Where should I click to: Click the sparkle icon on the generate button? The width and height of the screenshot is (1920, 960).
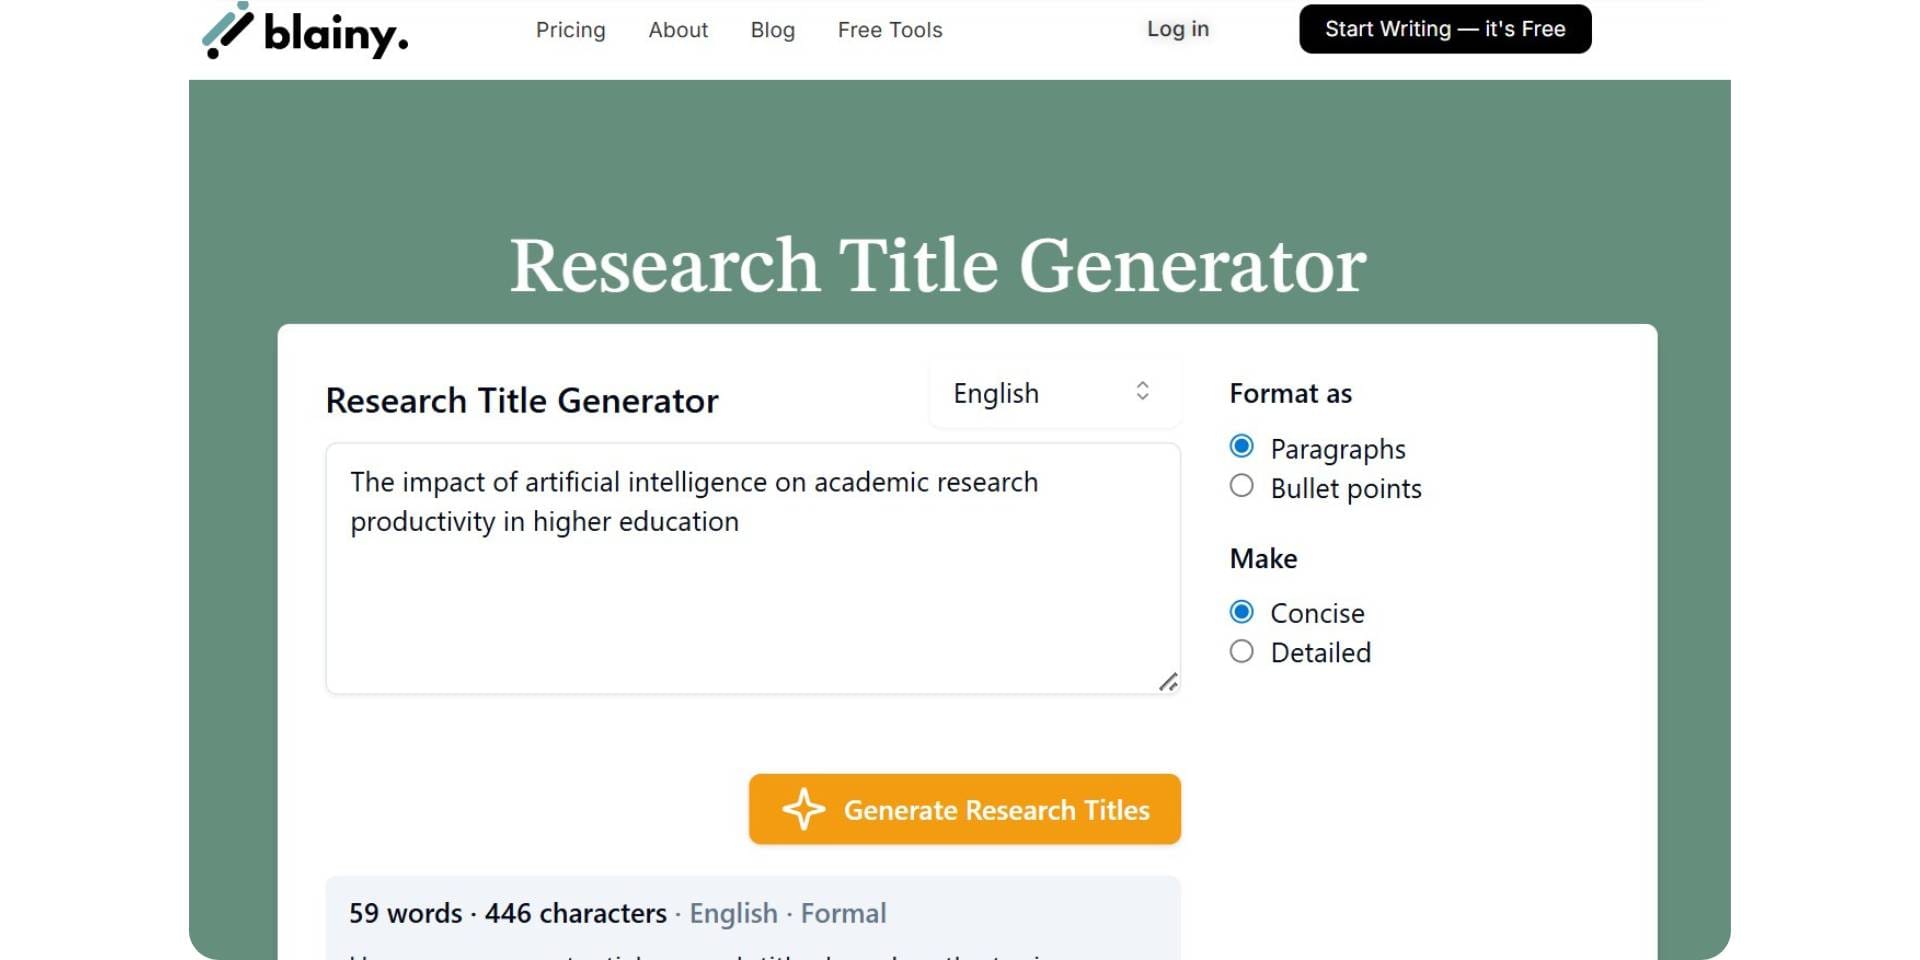pyautogui.click(x=802, y=810)
